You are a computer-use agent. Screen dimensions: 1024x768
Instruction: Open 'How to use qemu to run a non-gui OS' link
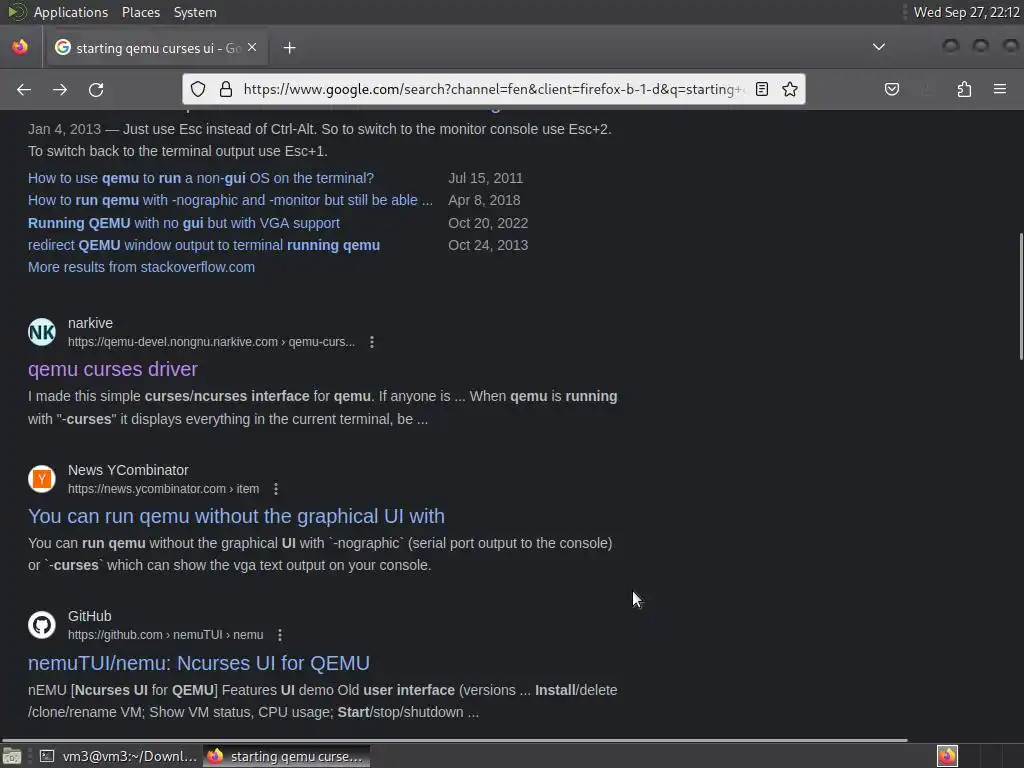[200, 178]
